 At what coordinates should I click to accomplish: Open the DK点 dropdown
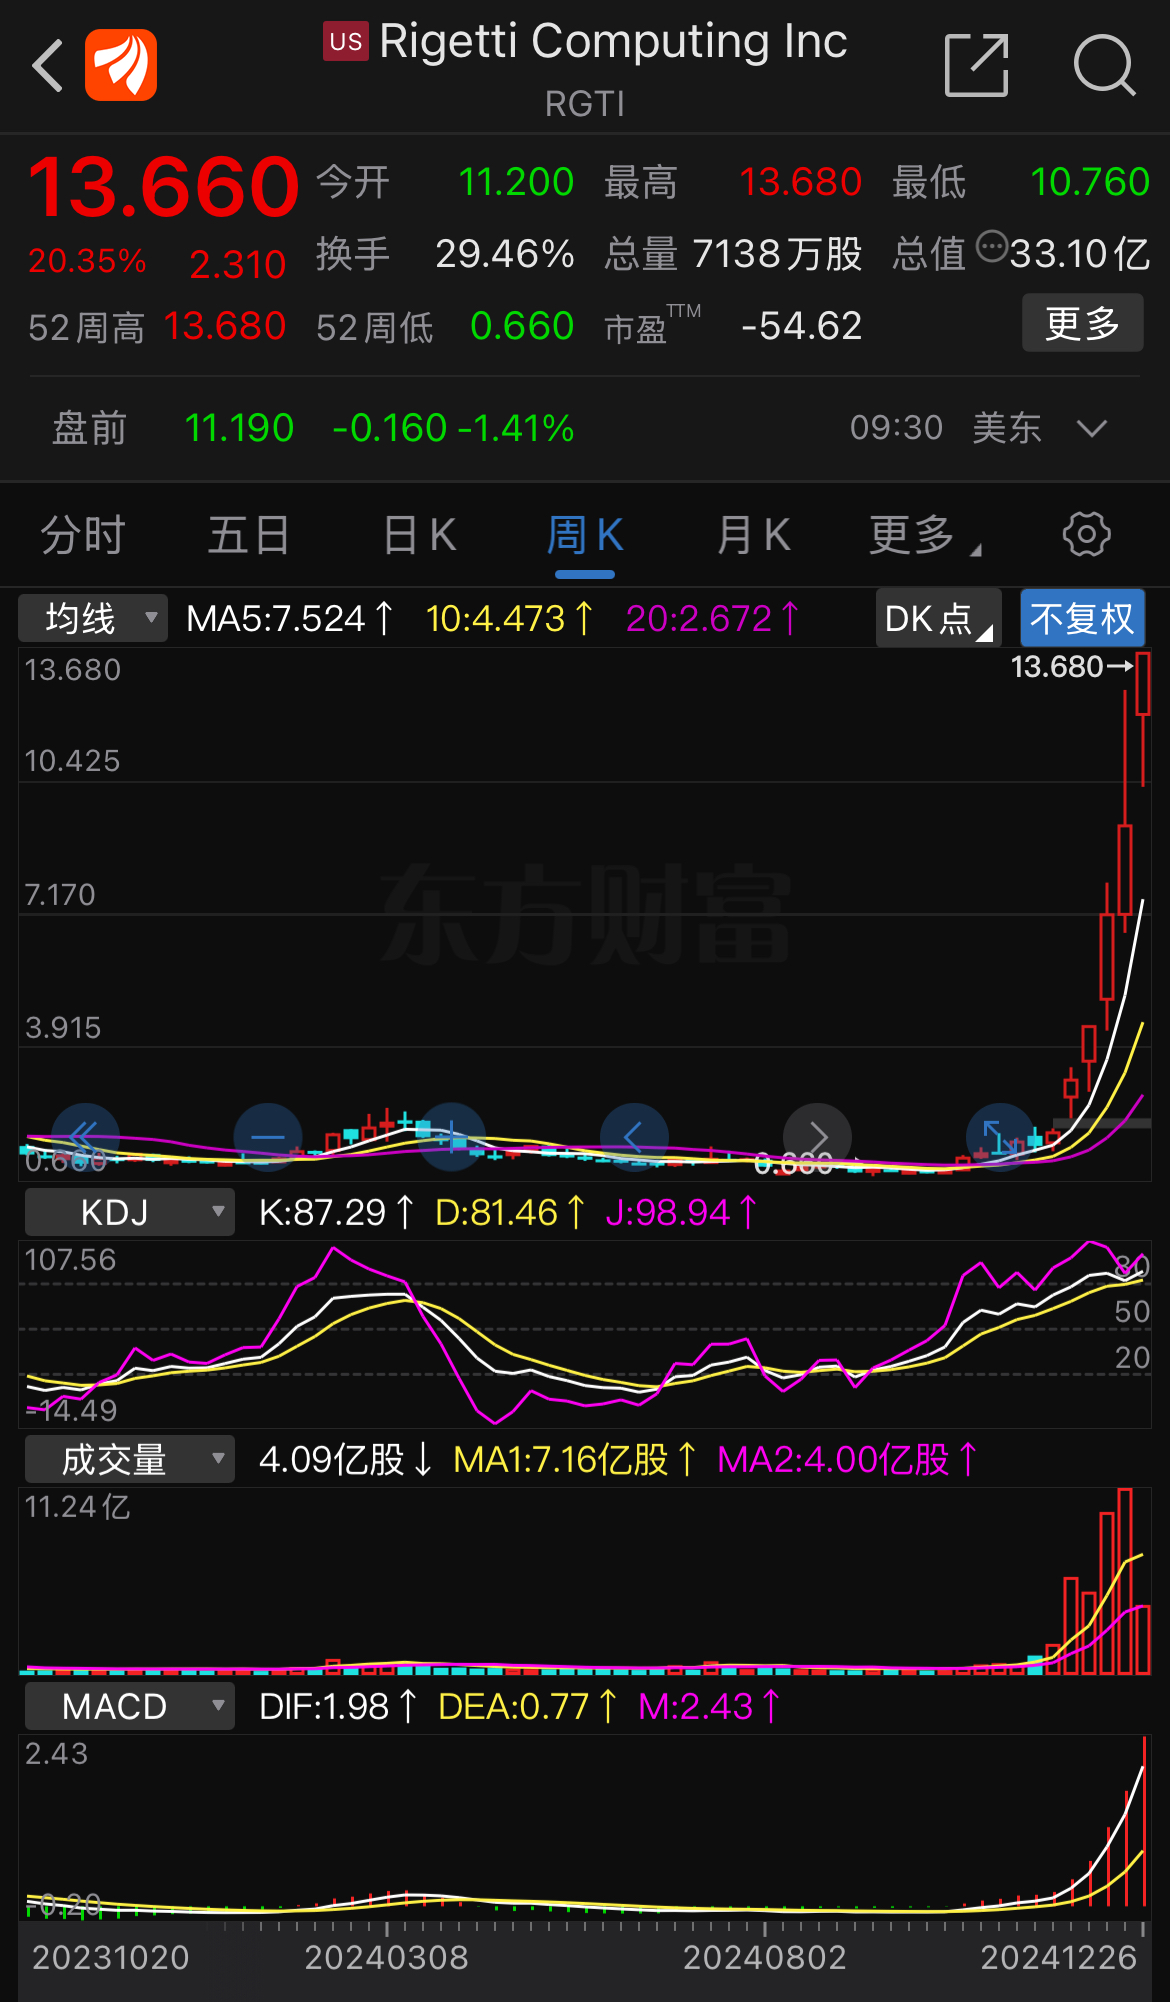(938, 619)
